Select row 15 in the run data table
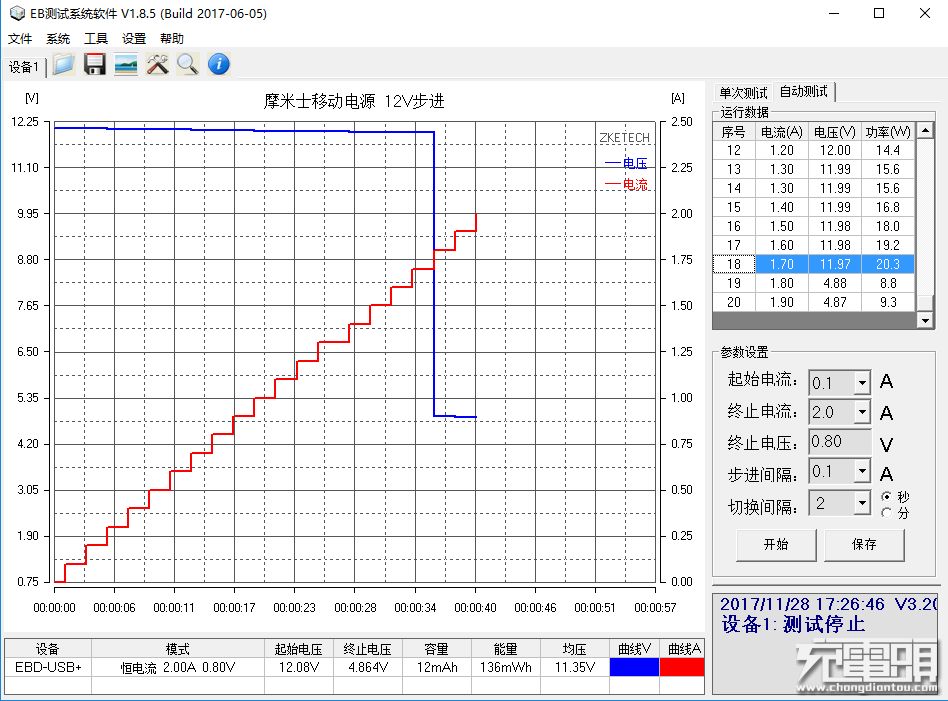Viewport: 948px width, 701px height. [x=814, y=207]
